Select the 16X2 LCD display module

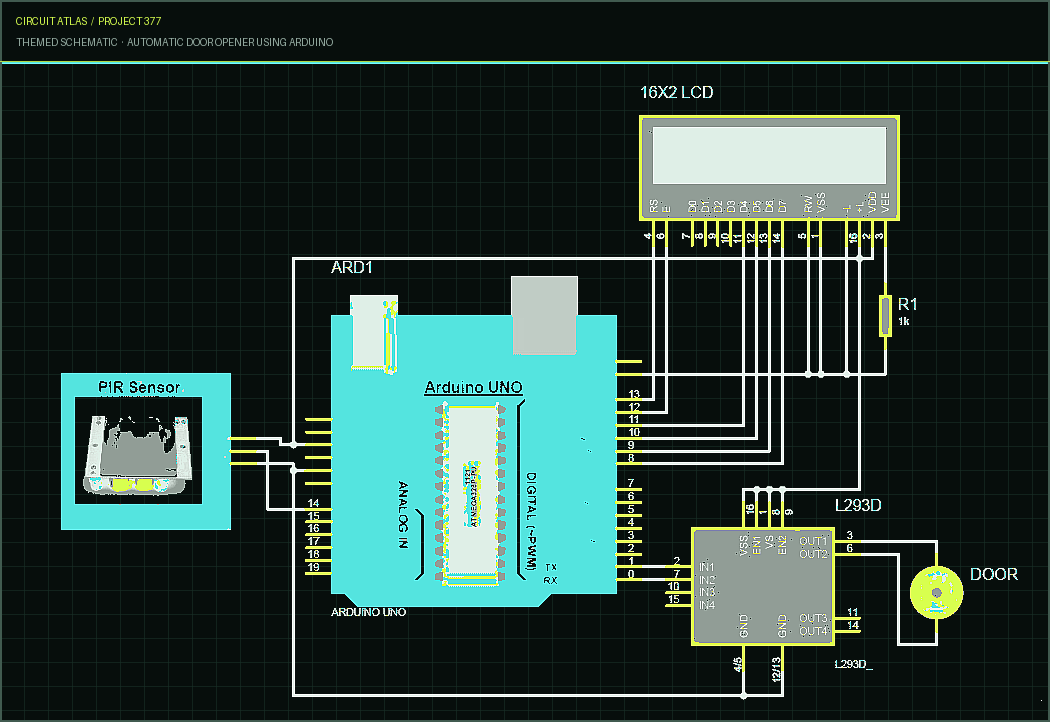click(769, 168)
